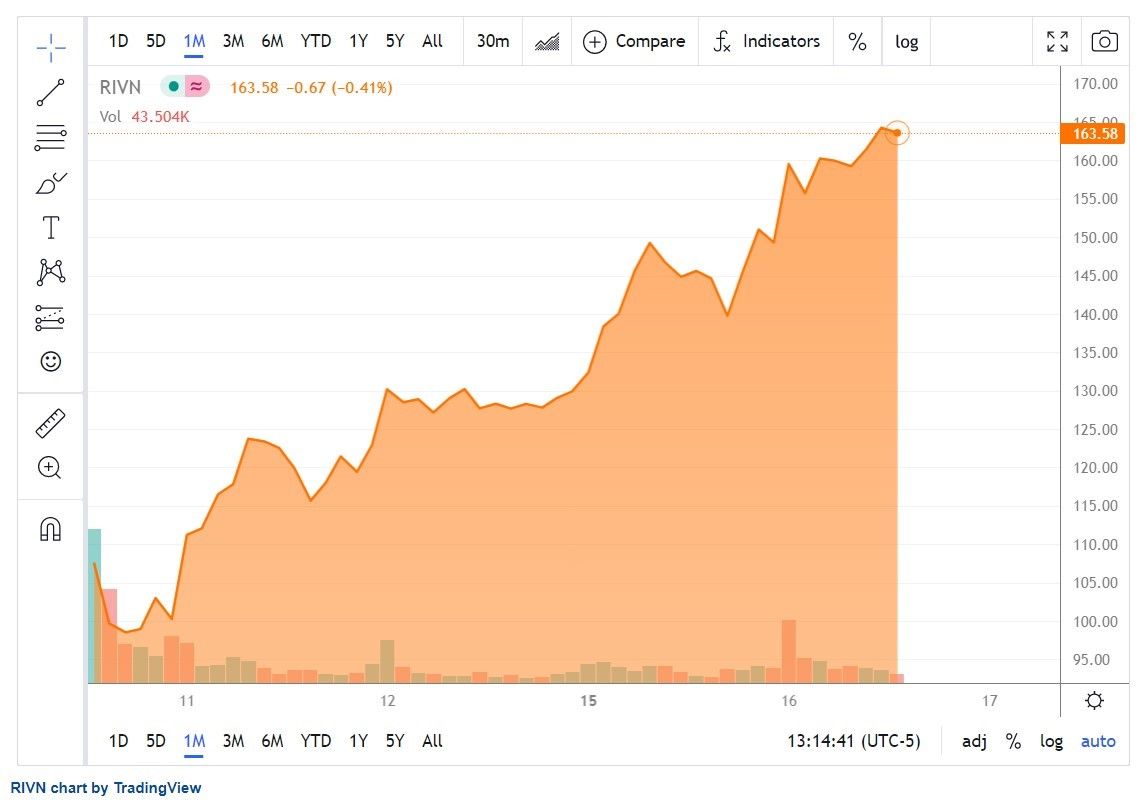The width and height of the screenshot is (1147, 800).
Task: Select the brush drawing tool
Action: pos(50,183)
